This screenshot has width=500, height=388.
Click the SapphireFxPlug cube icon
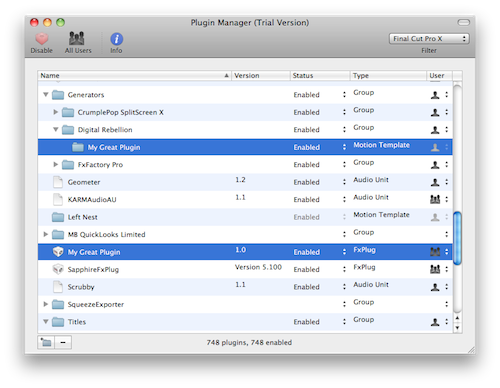pos(58,269)
